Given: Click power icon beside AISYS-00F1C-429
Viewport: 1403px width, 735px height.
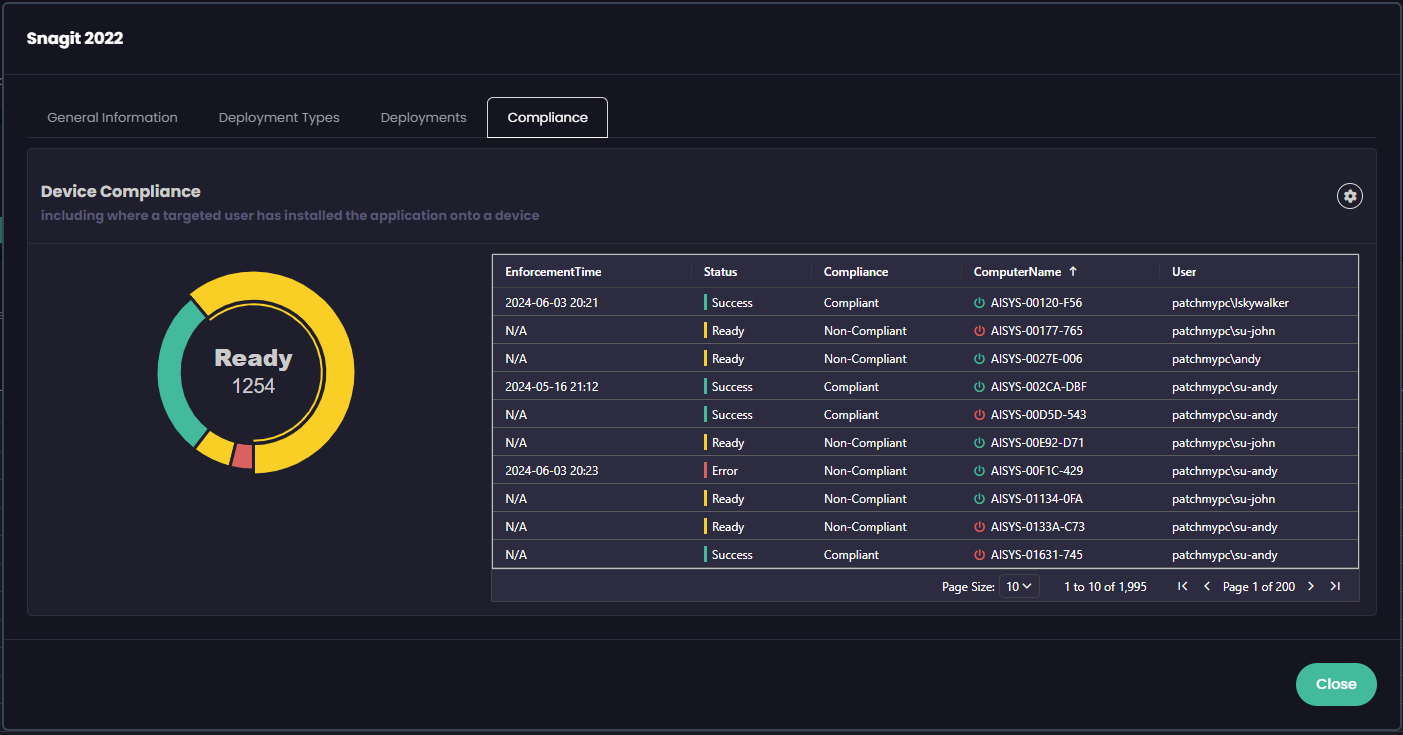Looking at the screenshot, I should [x=979, y=471].
